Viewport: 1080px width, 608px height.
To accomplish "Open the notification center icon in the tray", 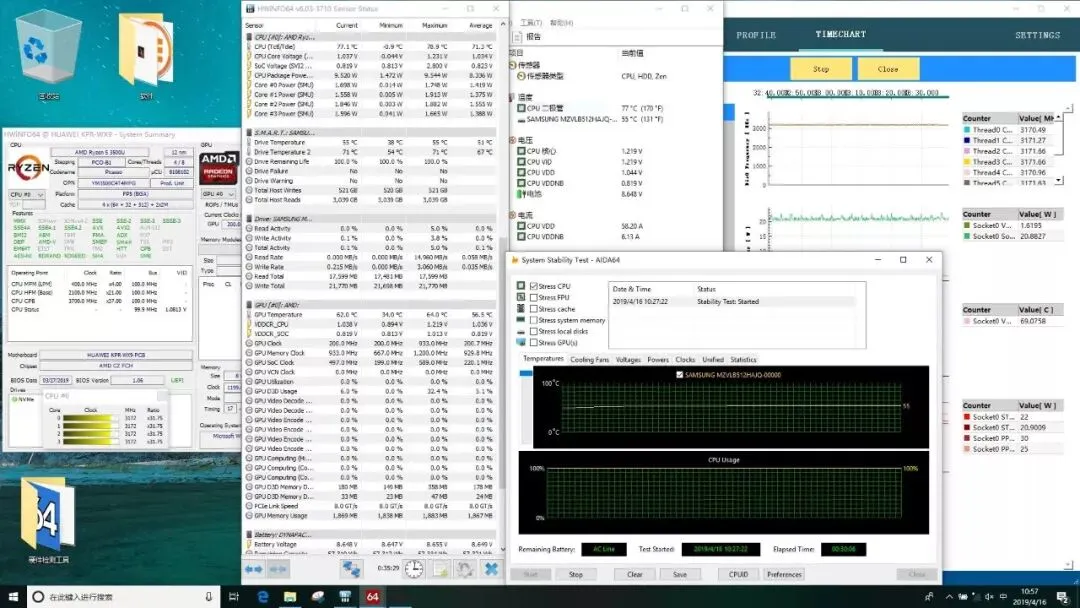I will (1063, 596).
